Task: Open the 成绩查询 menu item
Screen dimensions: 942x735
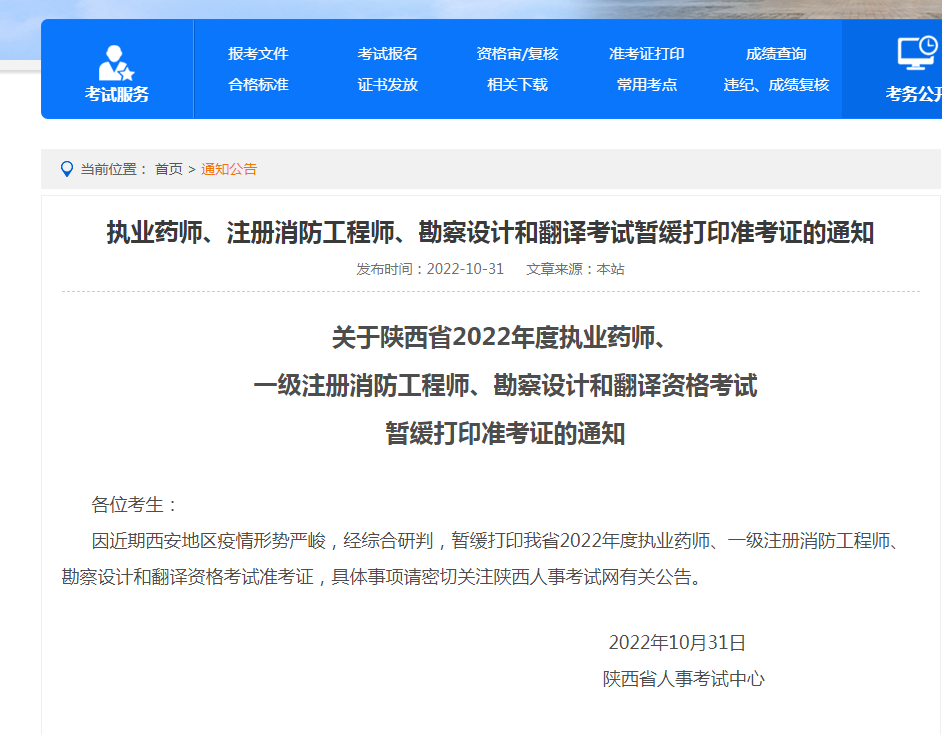Action: tap(776, 53)
